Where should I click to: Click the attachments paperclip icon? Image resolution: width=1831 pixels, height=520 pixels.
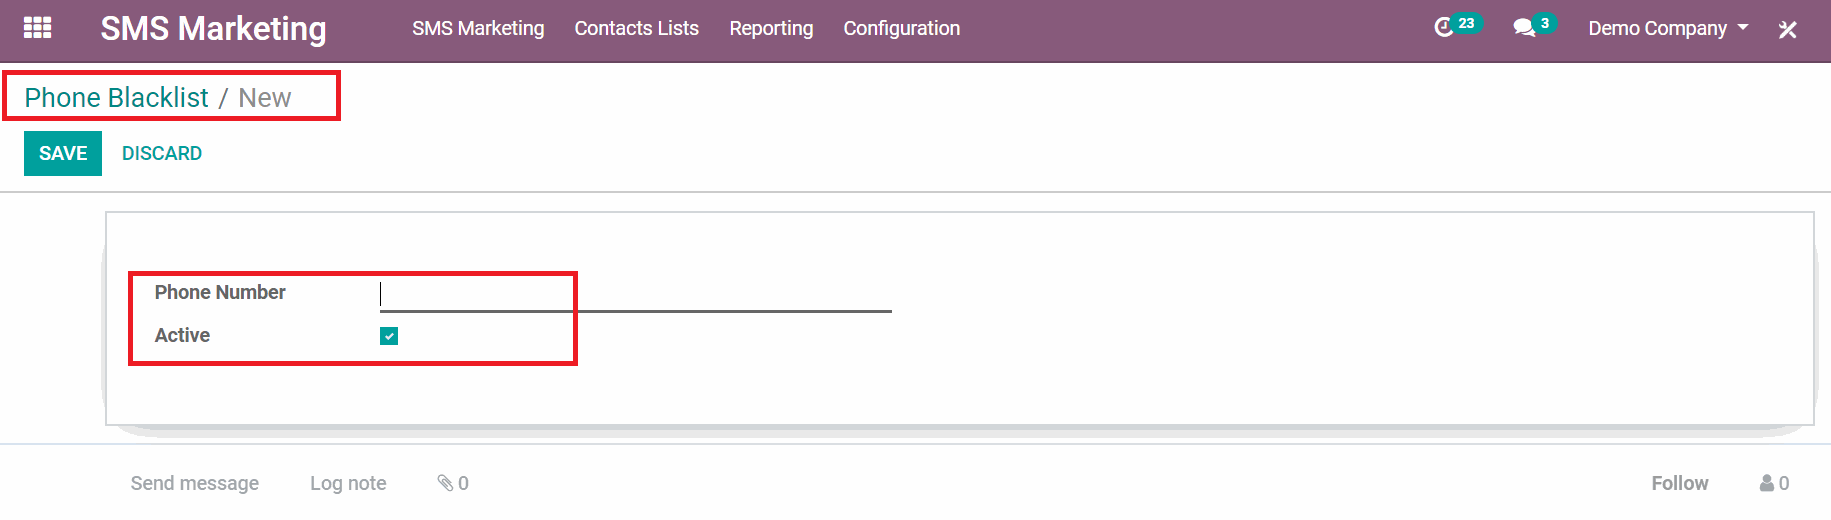pos(446,483)
